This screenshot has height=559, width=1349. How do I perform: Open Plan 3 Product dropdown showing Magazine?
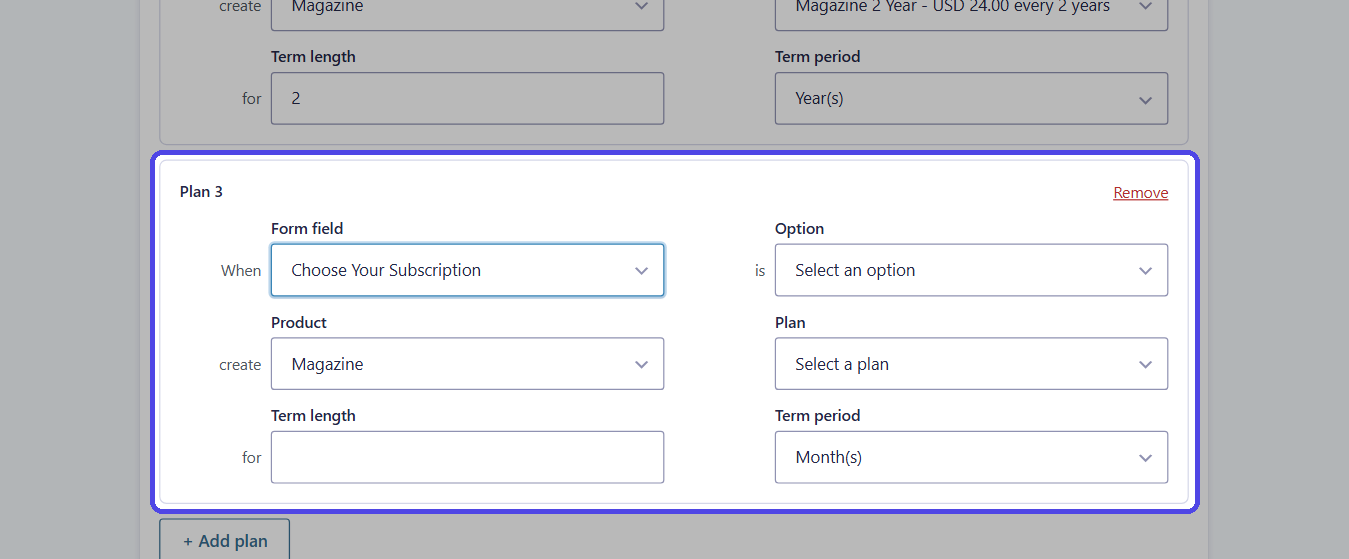(467, 364)
